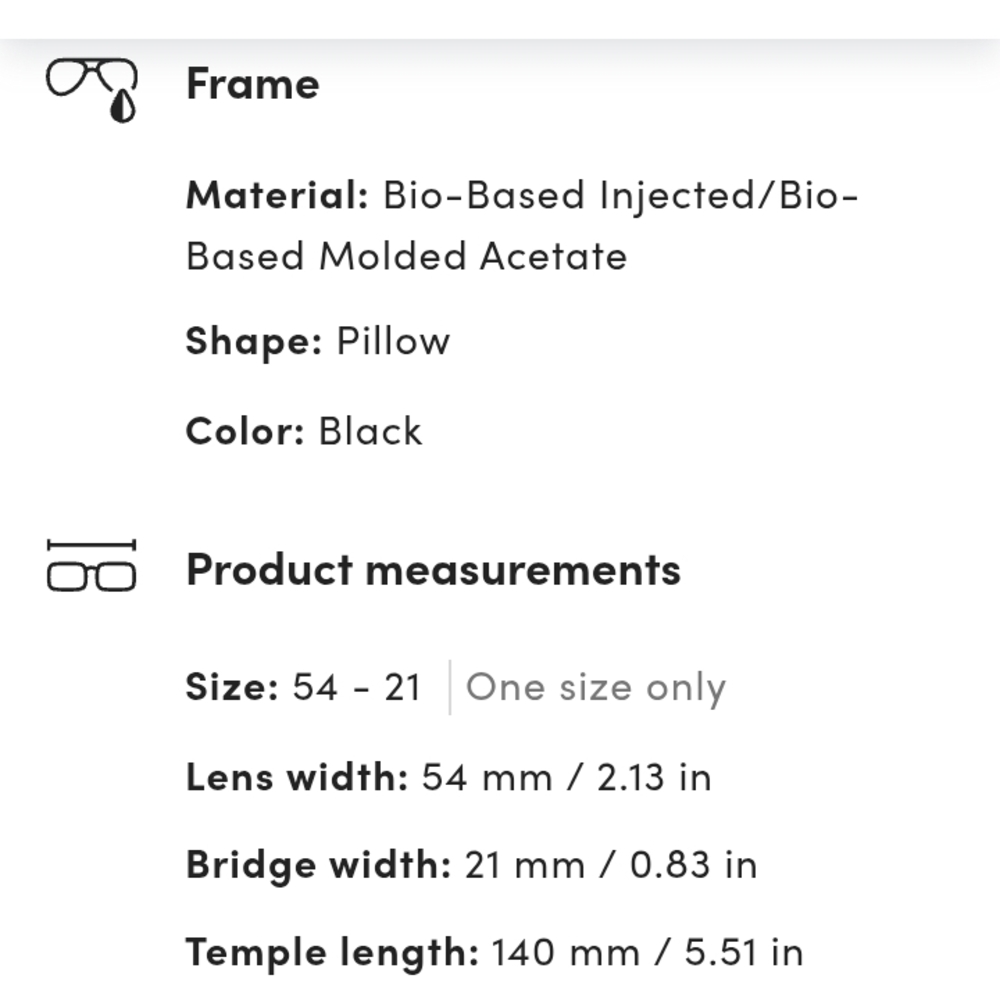Select the Frame section heading
This screenshot has height=1000, width=1000.
pyautogui.click(x=252, y=84)
